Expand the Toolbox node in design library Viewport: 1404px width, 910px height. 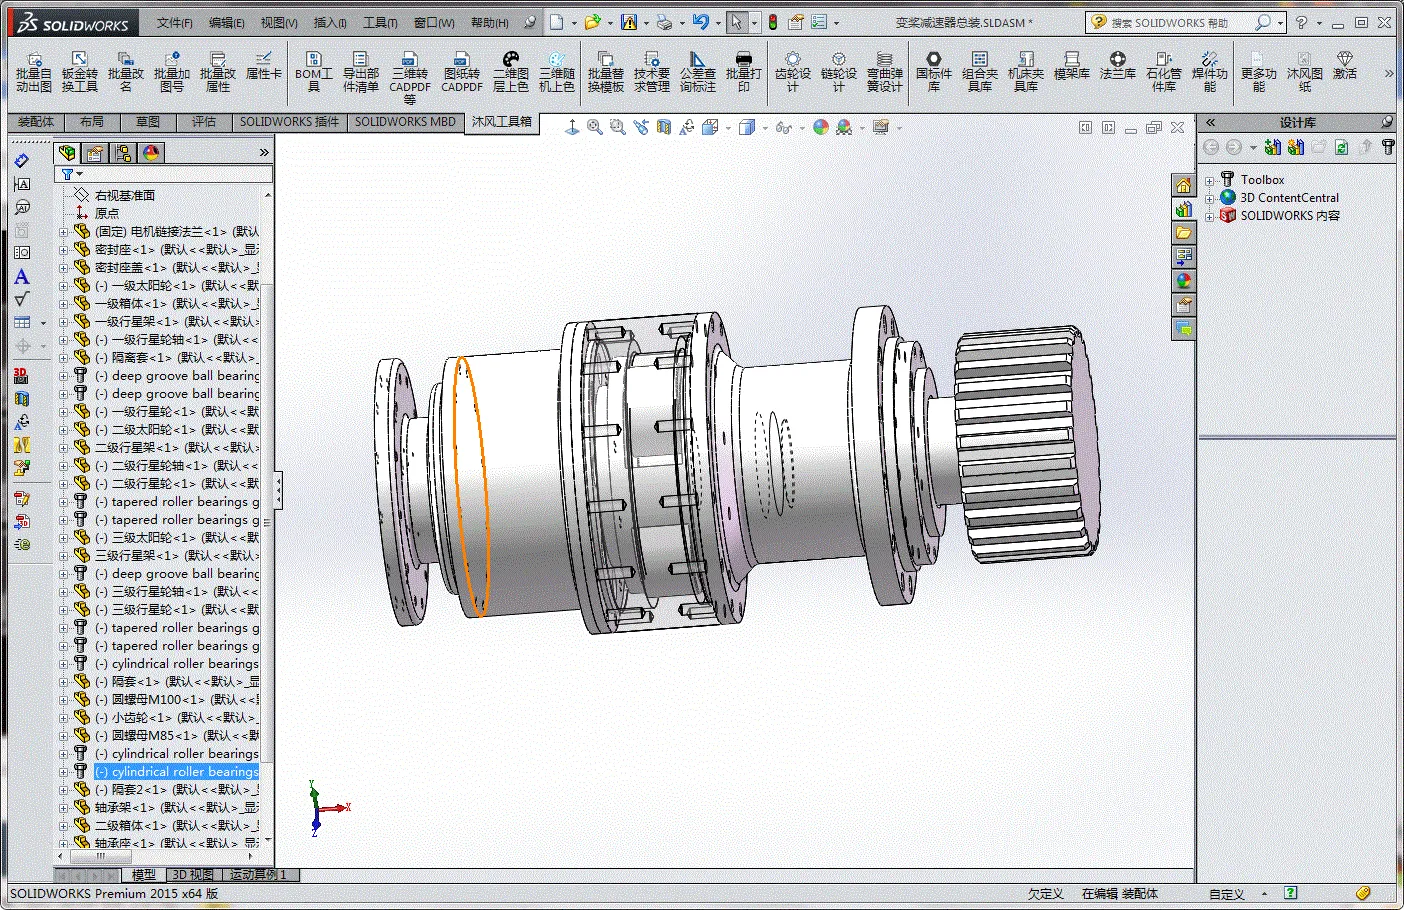click(1209, 181)
